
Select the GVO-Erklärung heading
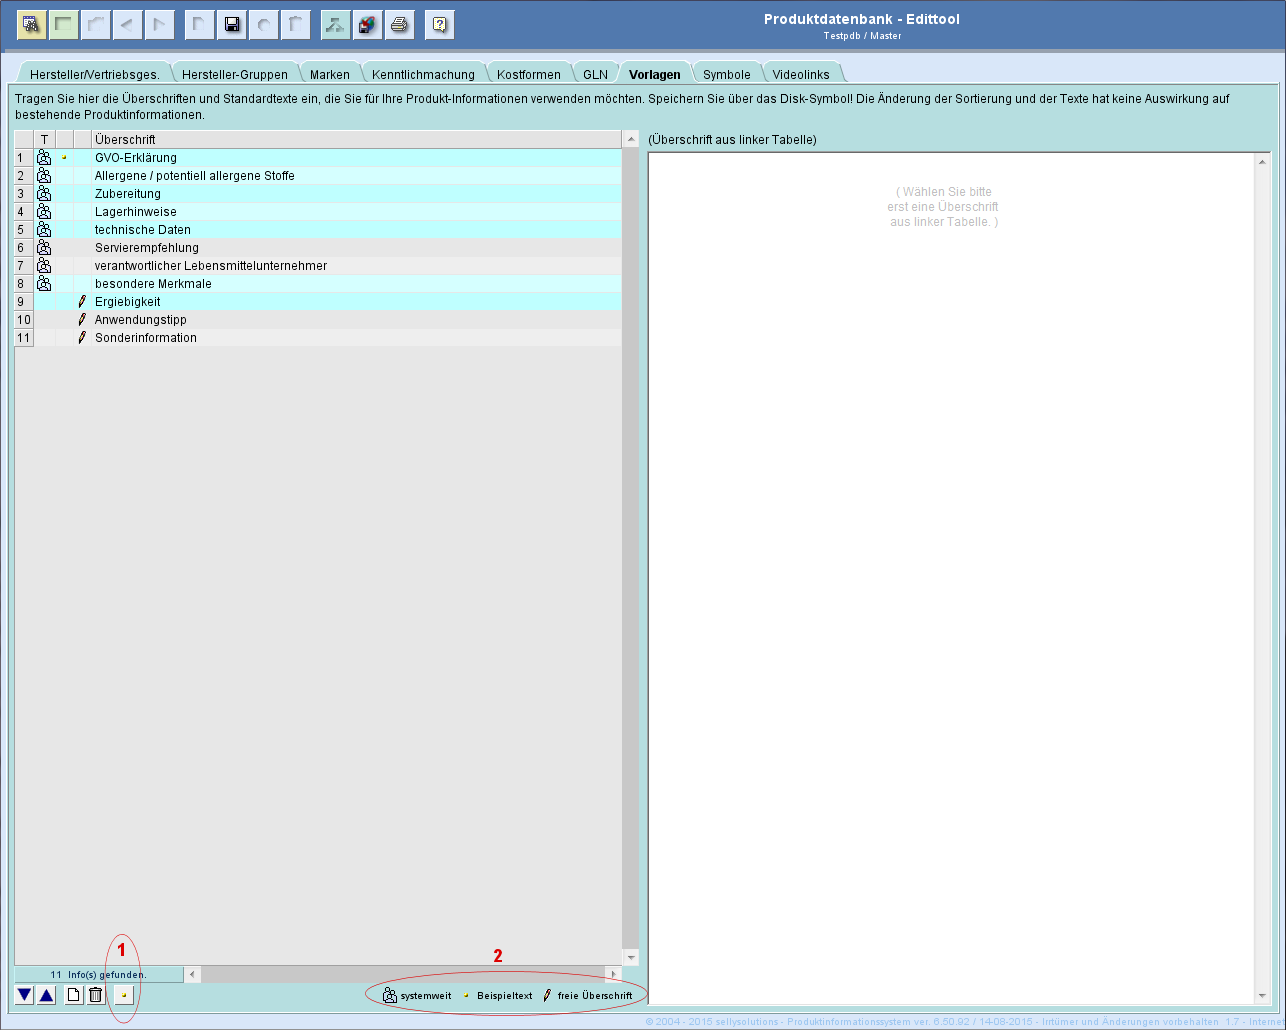(136, 158)
